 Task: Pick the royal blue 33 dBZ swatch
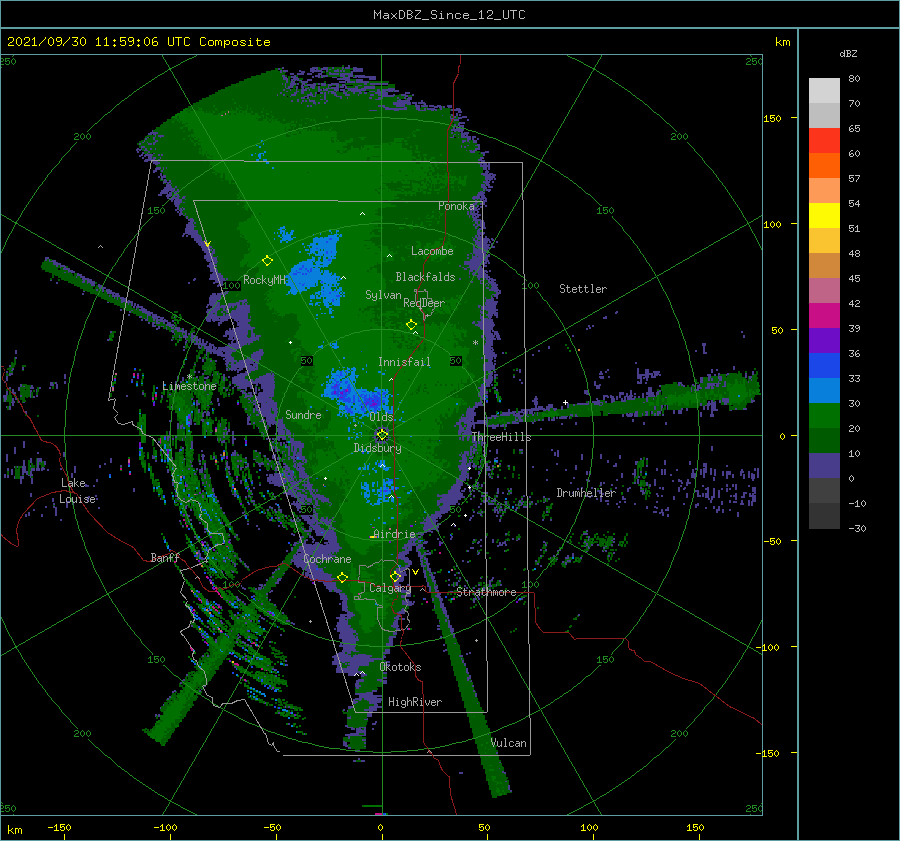pyautogui.click(x=824, y=365)
